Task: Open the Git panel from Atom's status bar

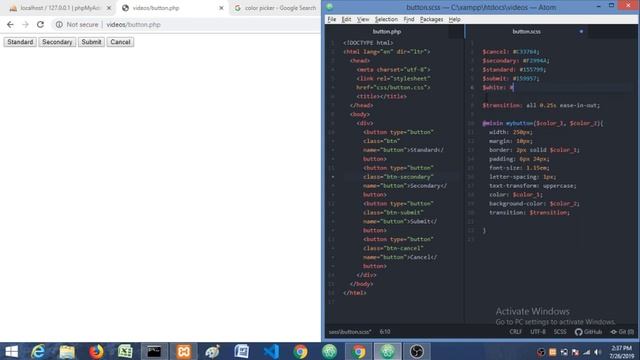Action: [x=622, y=332]
